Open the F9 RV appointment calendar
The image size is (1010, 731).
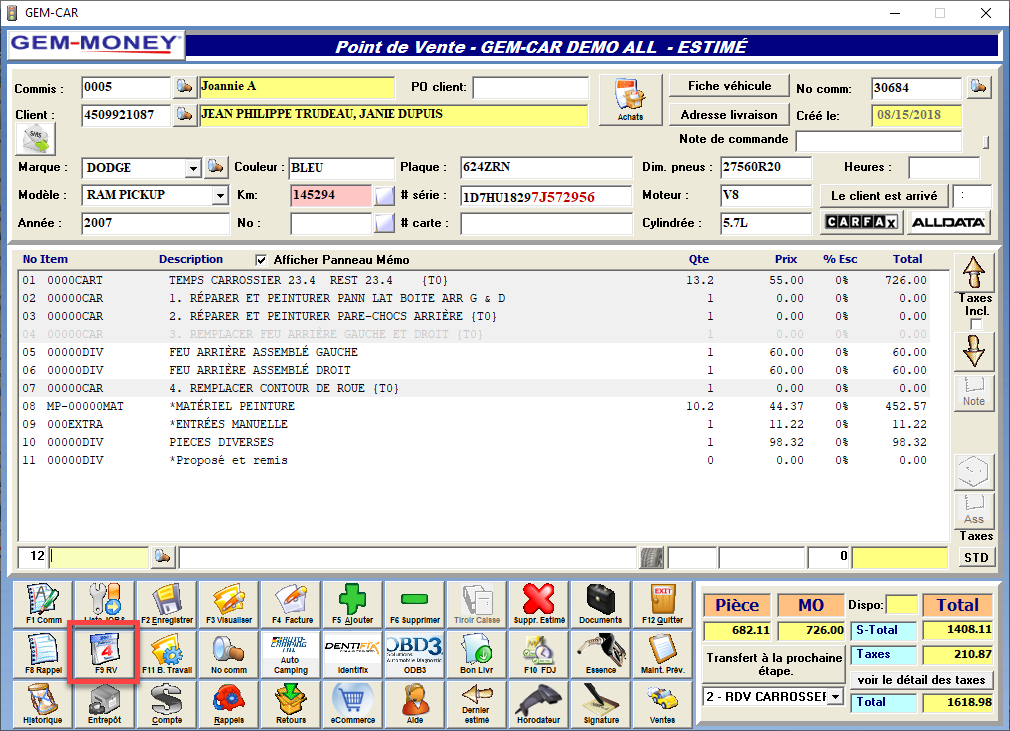(x=104, y=654)
